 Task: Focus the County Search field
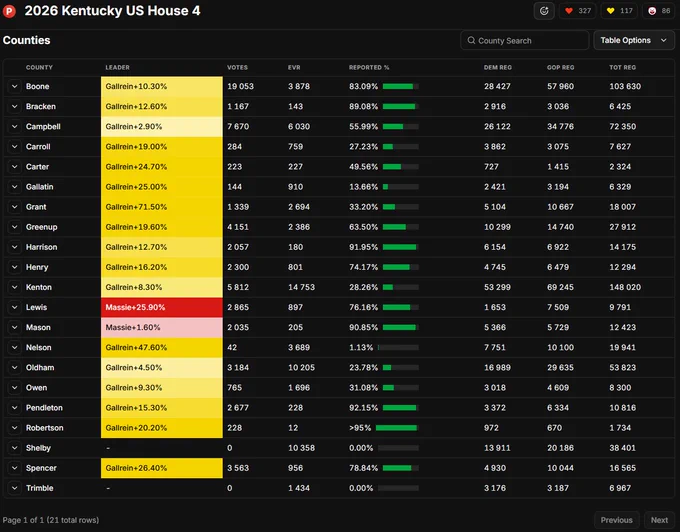pyautogui.click(x=524, y=40)
